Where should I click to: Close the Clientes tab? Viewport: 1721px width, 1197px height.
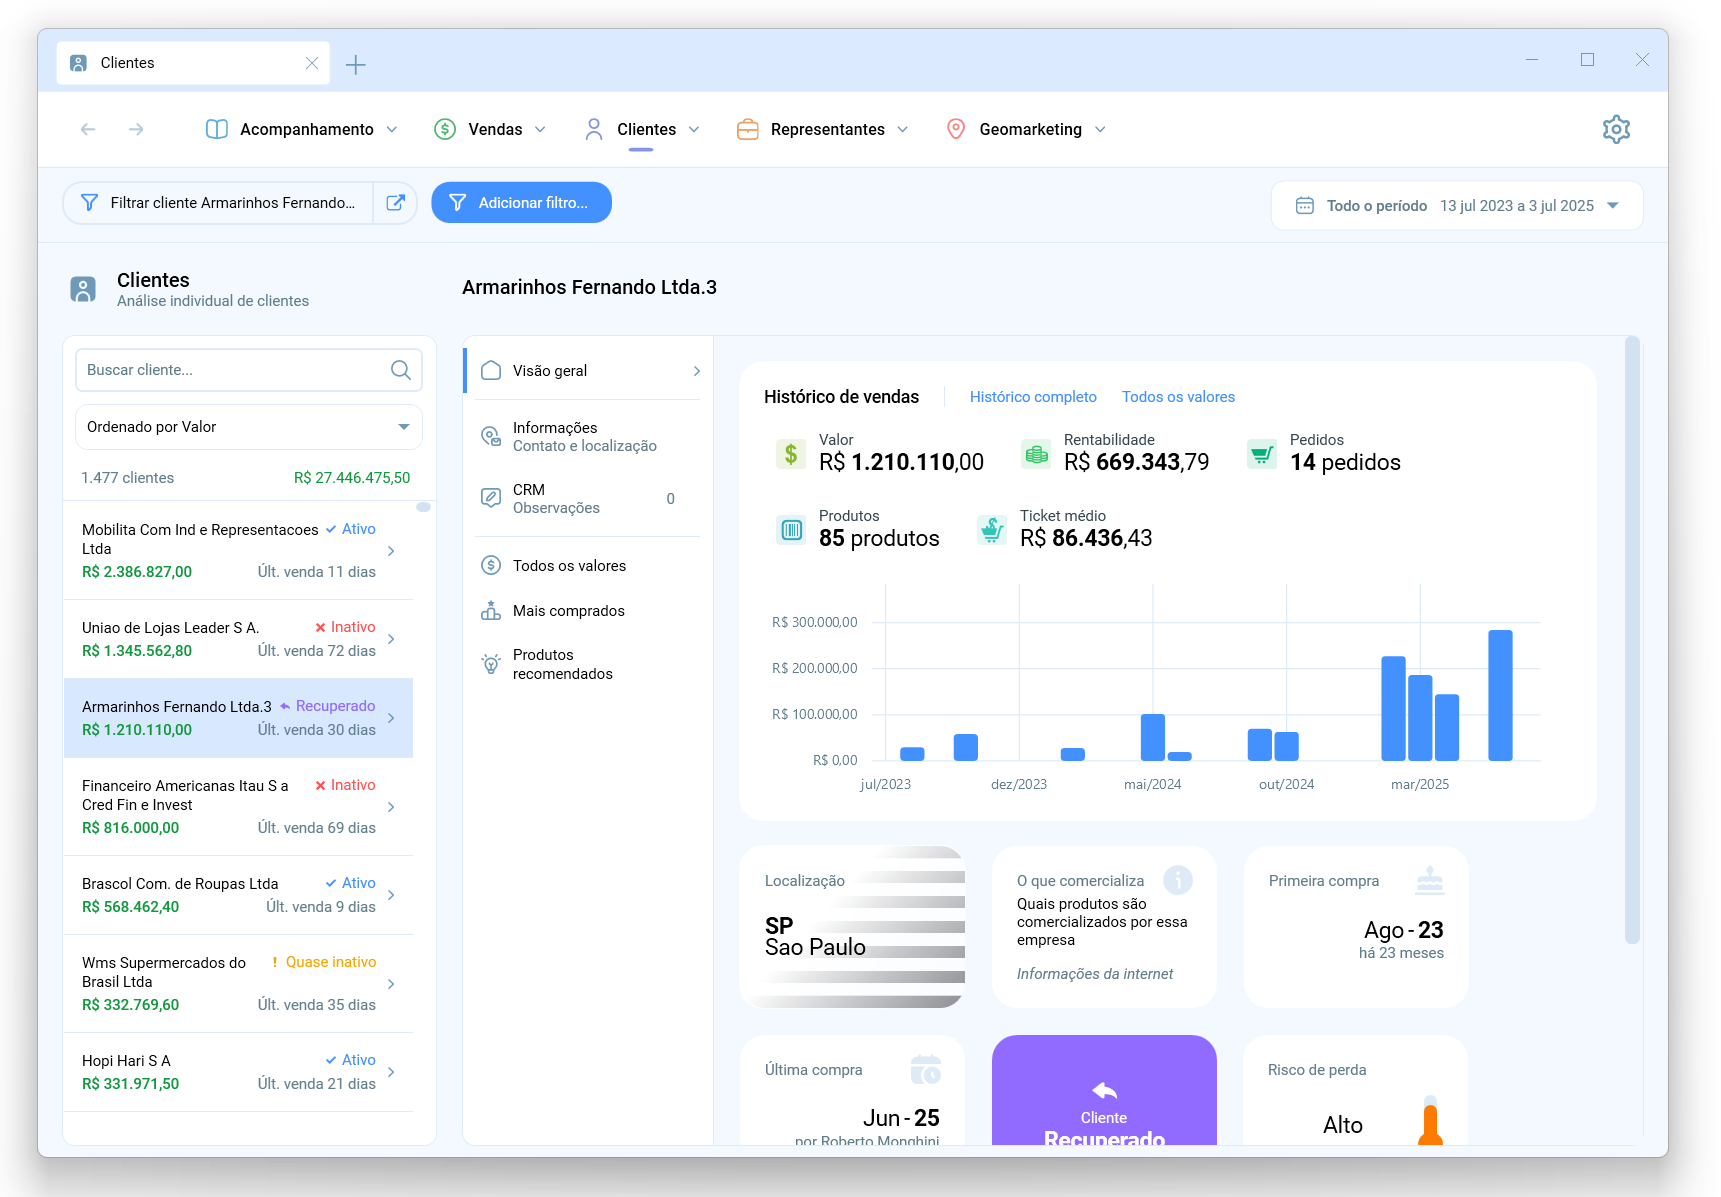(312, 63)
